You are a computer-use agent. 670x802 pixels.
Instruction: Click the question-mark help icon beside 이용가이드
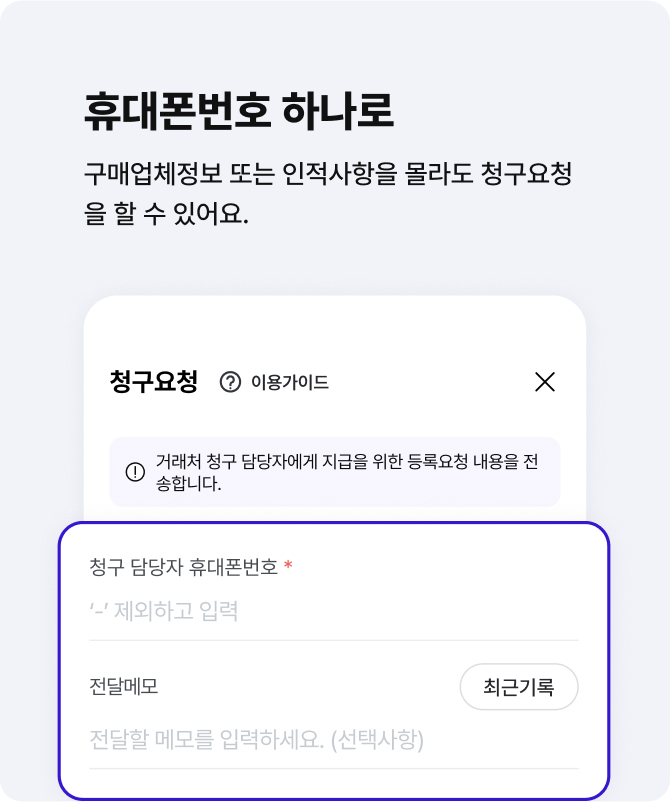point(230,382)
